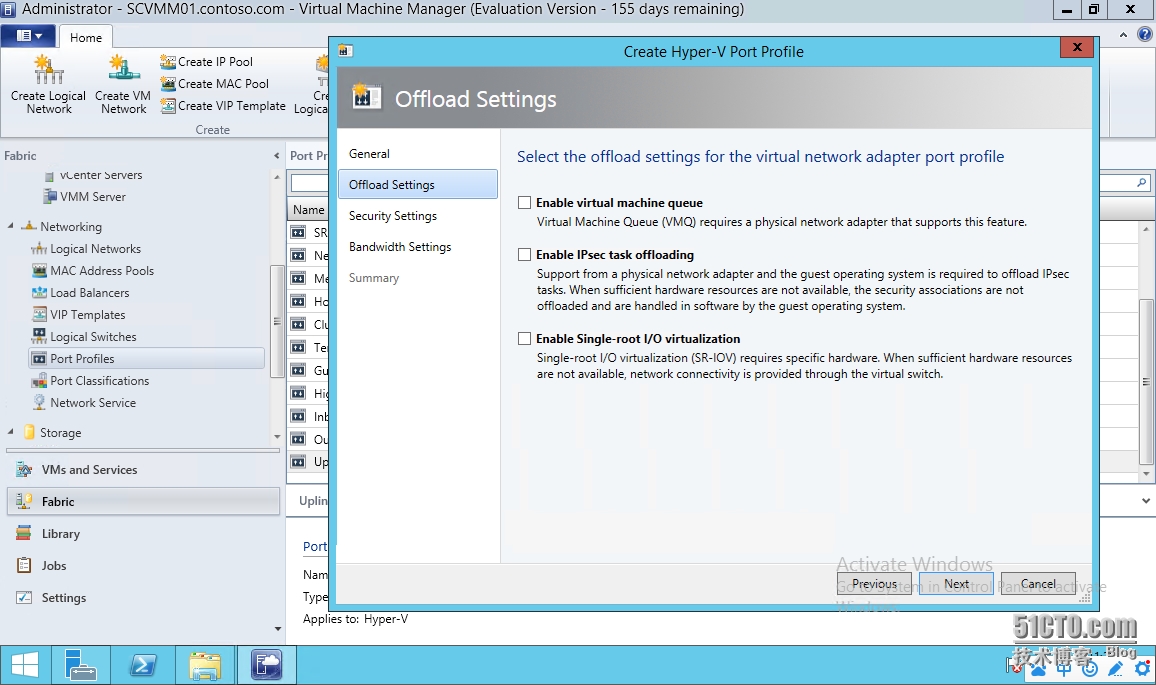
Task: Click the Previous button
Action: tap(874, 583)
